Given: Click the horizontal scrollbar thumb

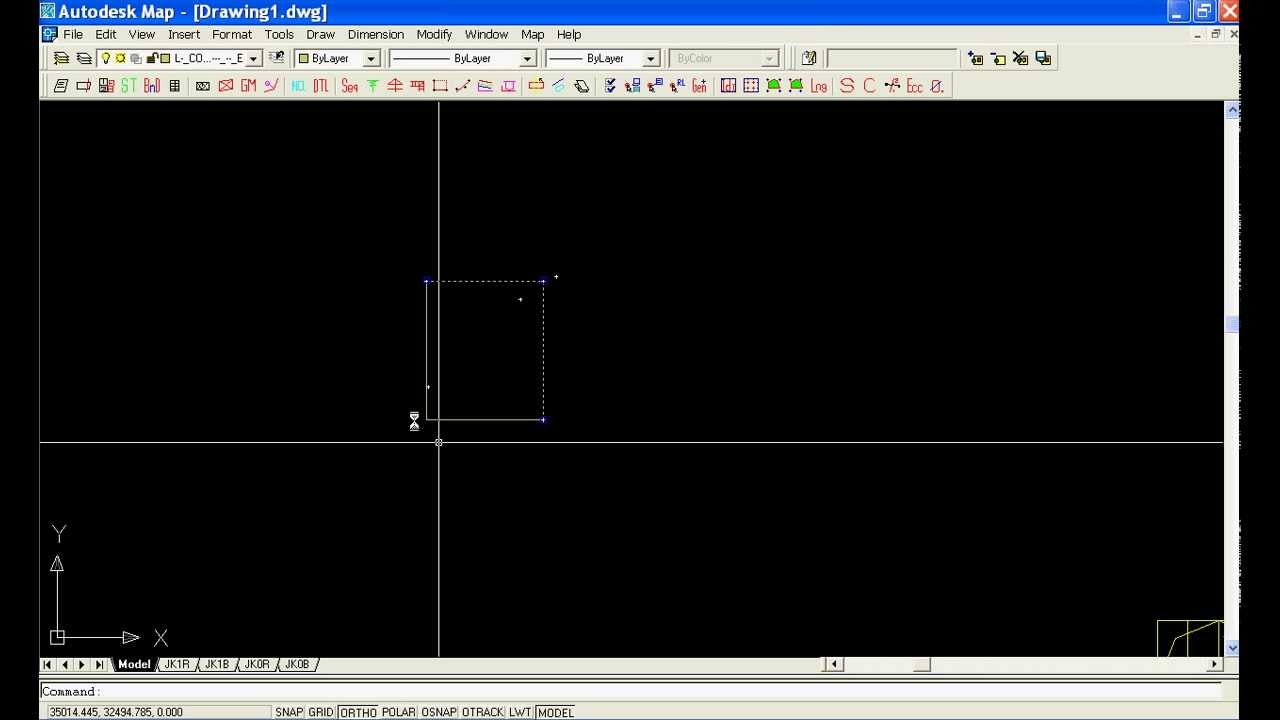Looking at the screenshot, I should point(923,664).
